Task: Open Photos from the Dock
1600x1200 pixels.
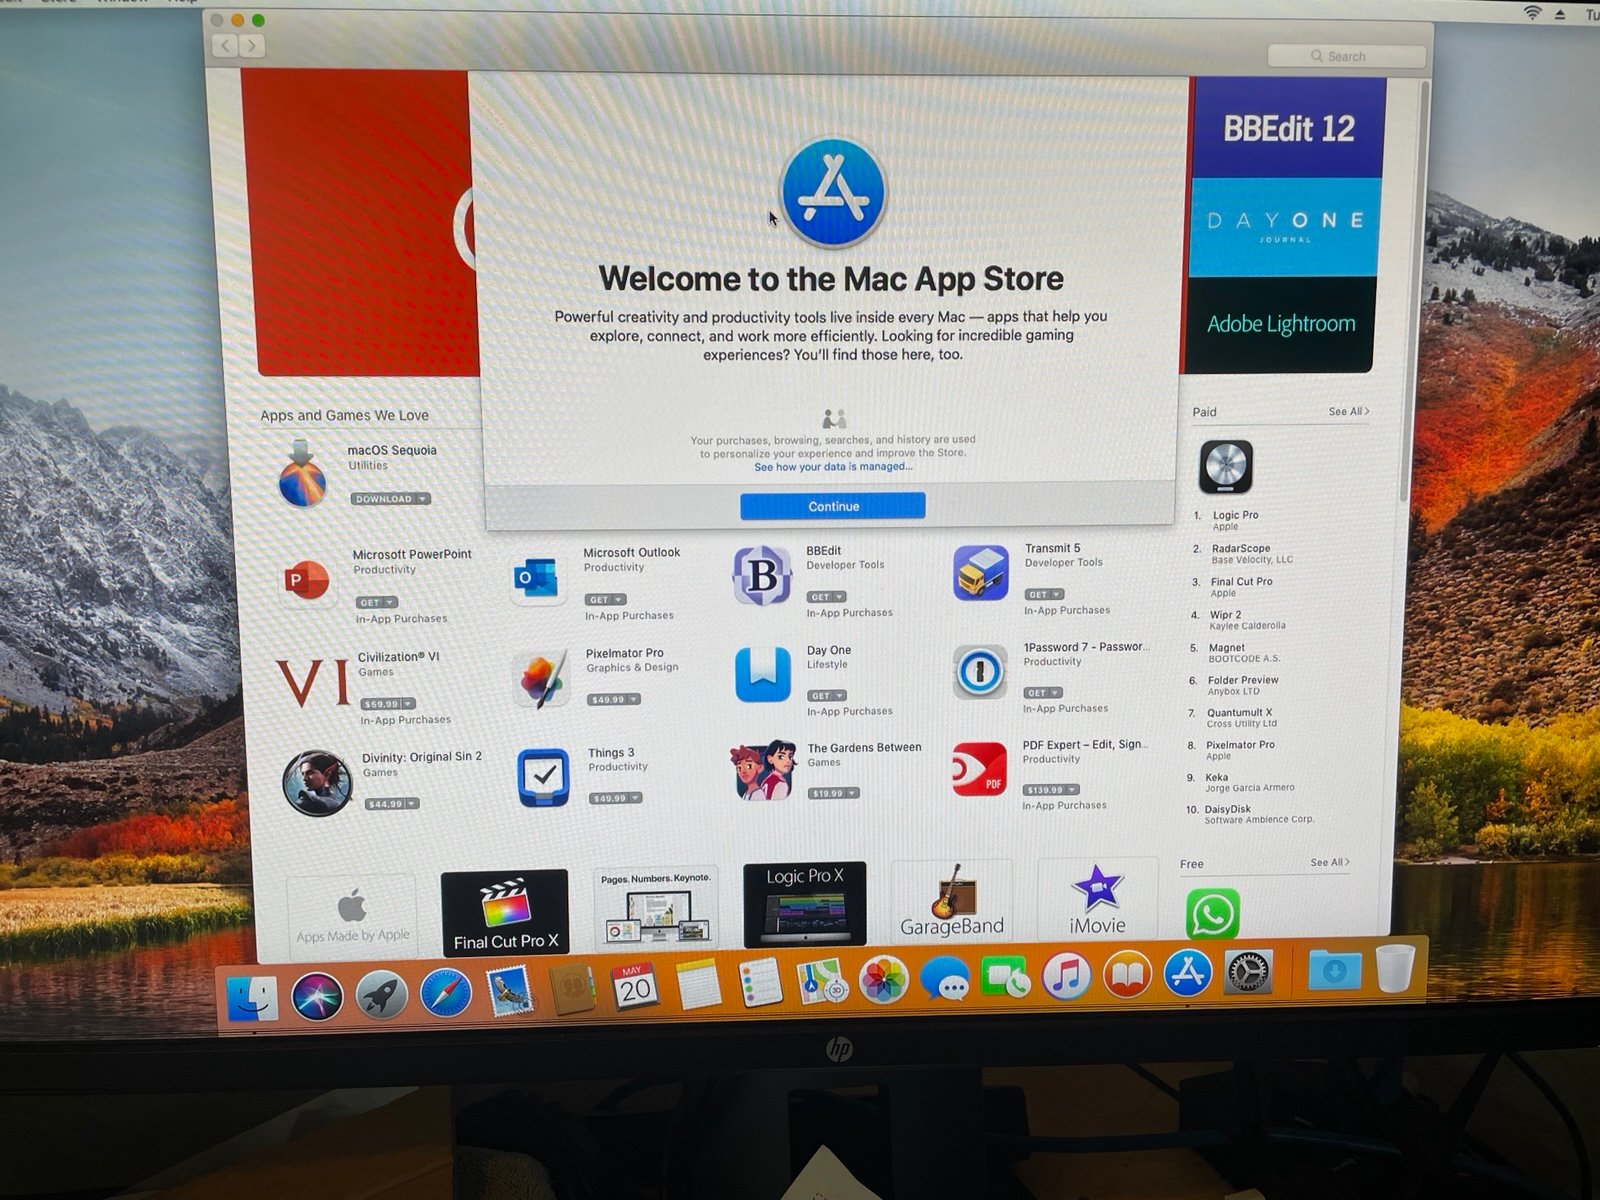Action: [x=884, y=979]
